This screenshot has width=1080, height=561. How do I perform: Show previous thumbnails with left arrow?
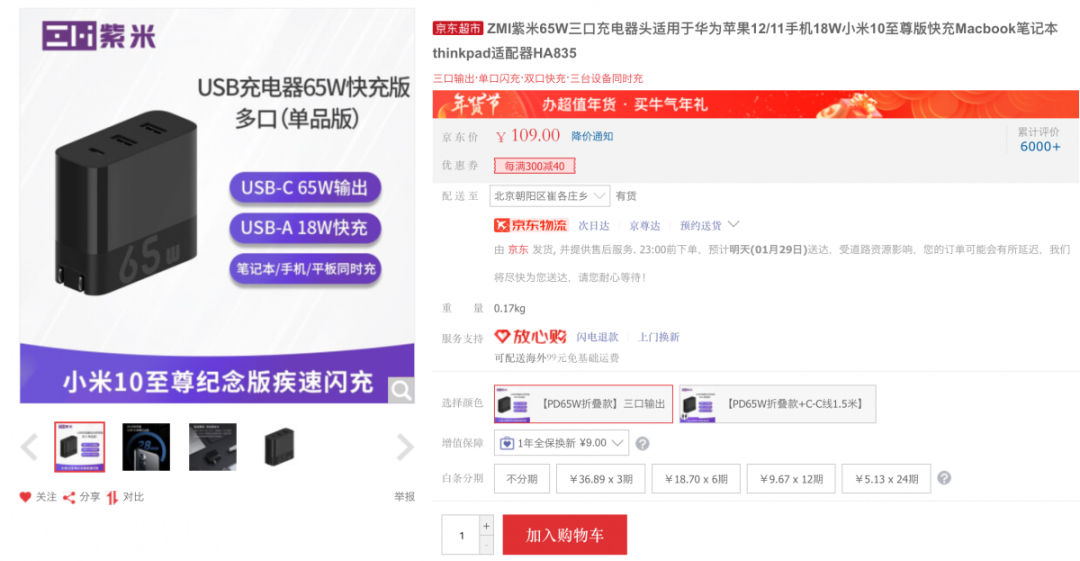click(29, 447)
